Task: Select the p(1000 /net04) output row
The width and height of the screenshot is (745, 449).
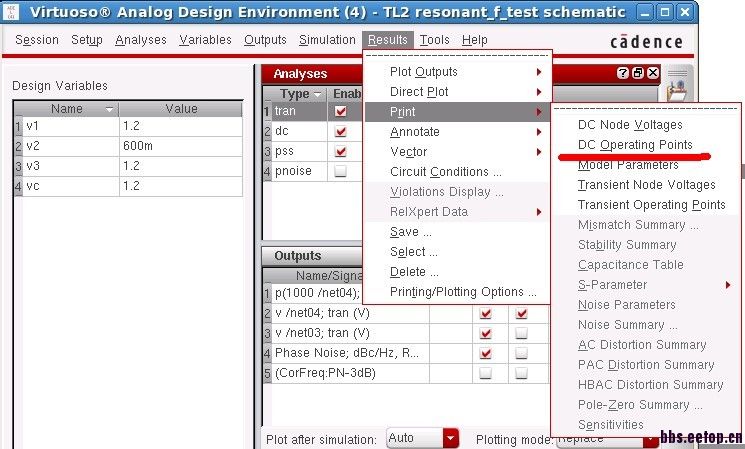Action: pos(316,293)
